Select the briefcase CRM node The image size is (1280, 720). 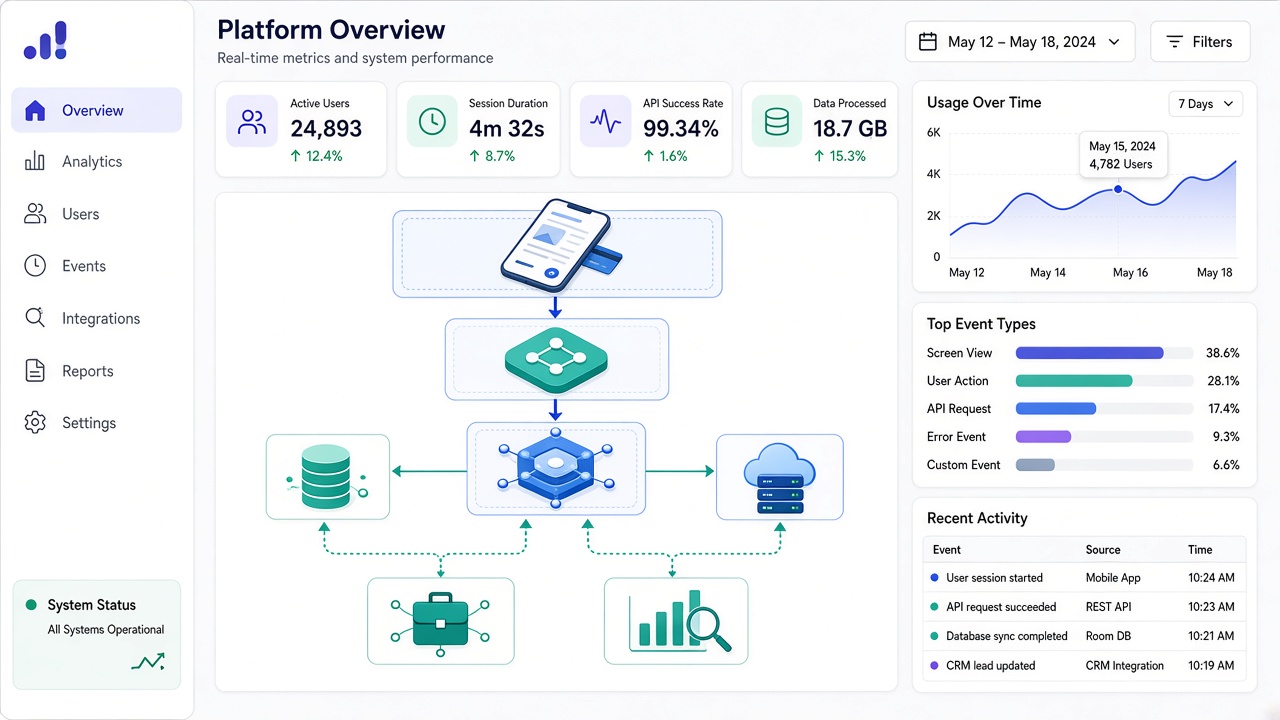tap(441, 621)
